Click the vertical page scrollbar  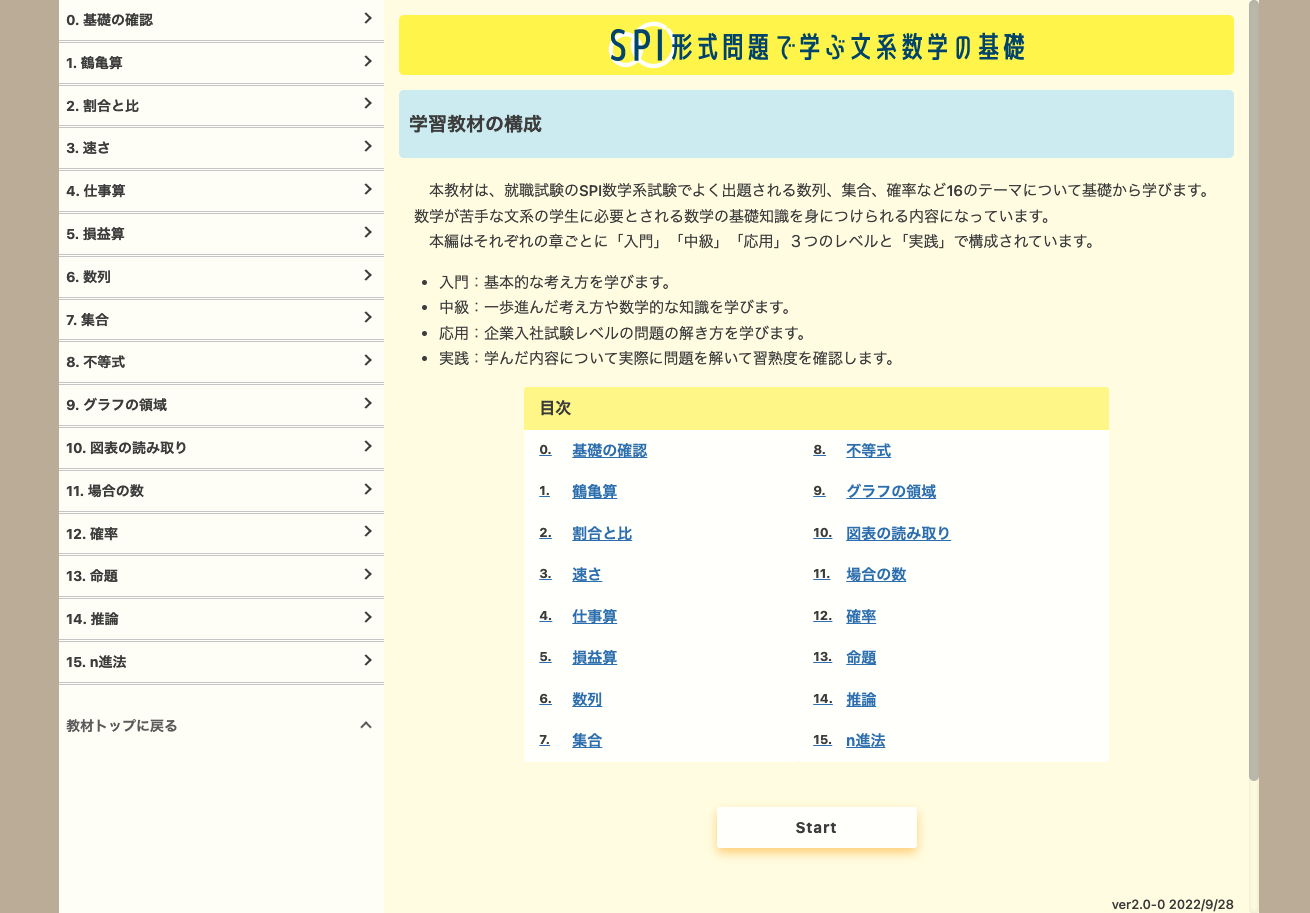click(x=1254, y=390)
